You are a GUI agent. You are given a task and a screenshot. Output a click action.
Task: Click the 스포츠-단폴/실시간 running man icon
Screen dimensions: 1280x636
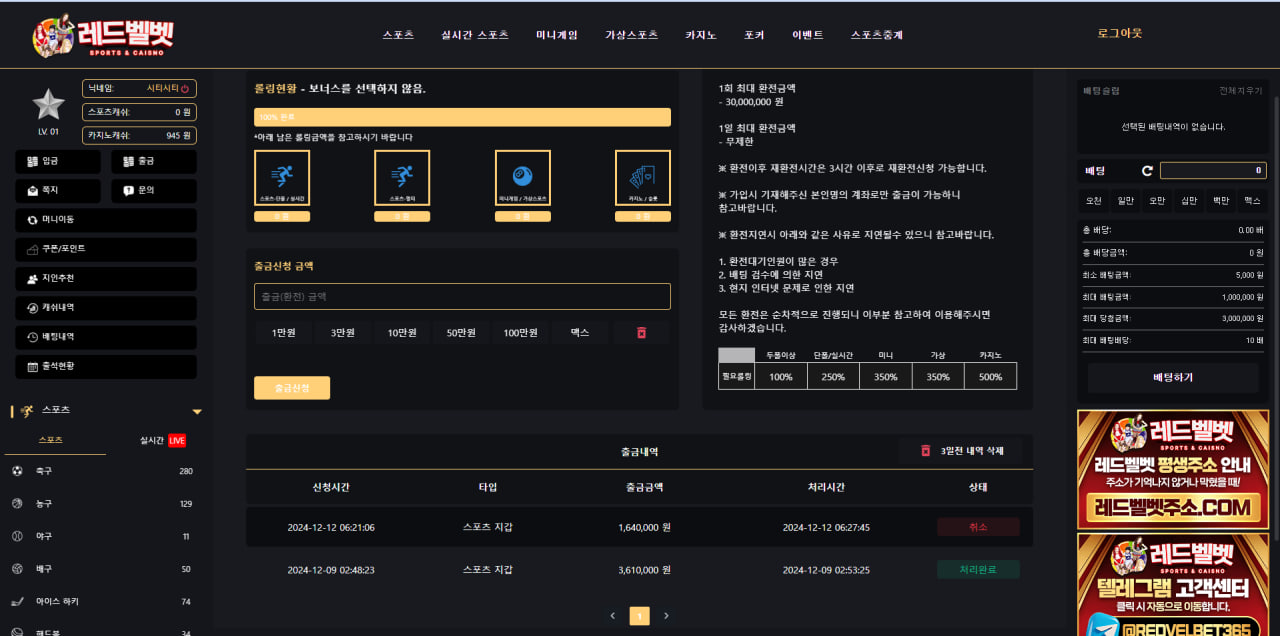[x=282, y=178]
